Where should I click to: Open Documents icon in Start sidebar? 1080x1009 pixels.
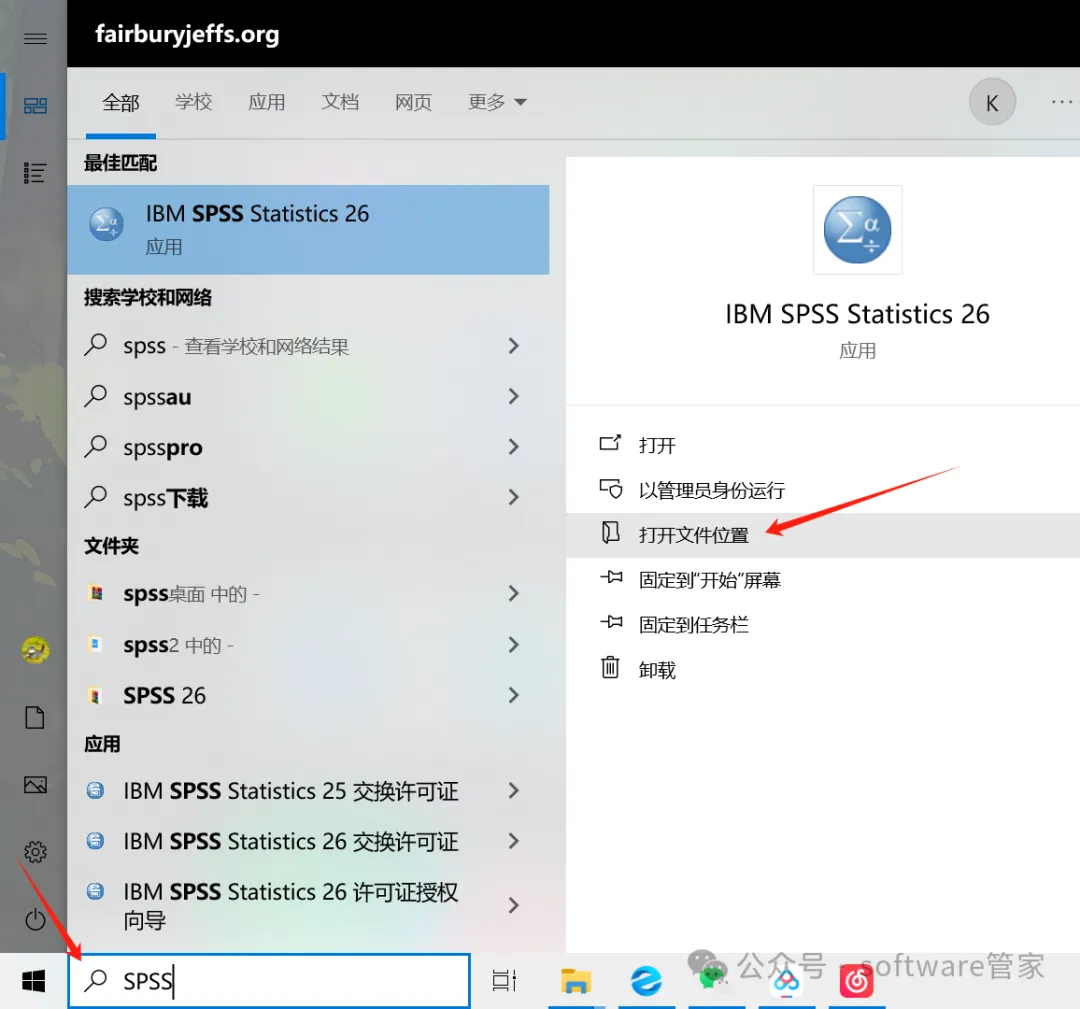point(35,718)
